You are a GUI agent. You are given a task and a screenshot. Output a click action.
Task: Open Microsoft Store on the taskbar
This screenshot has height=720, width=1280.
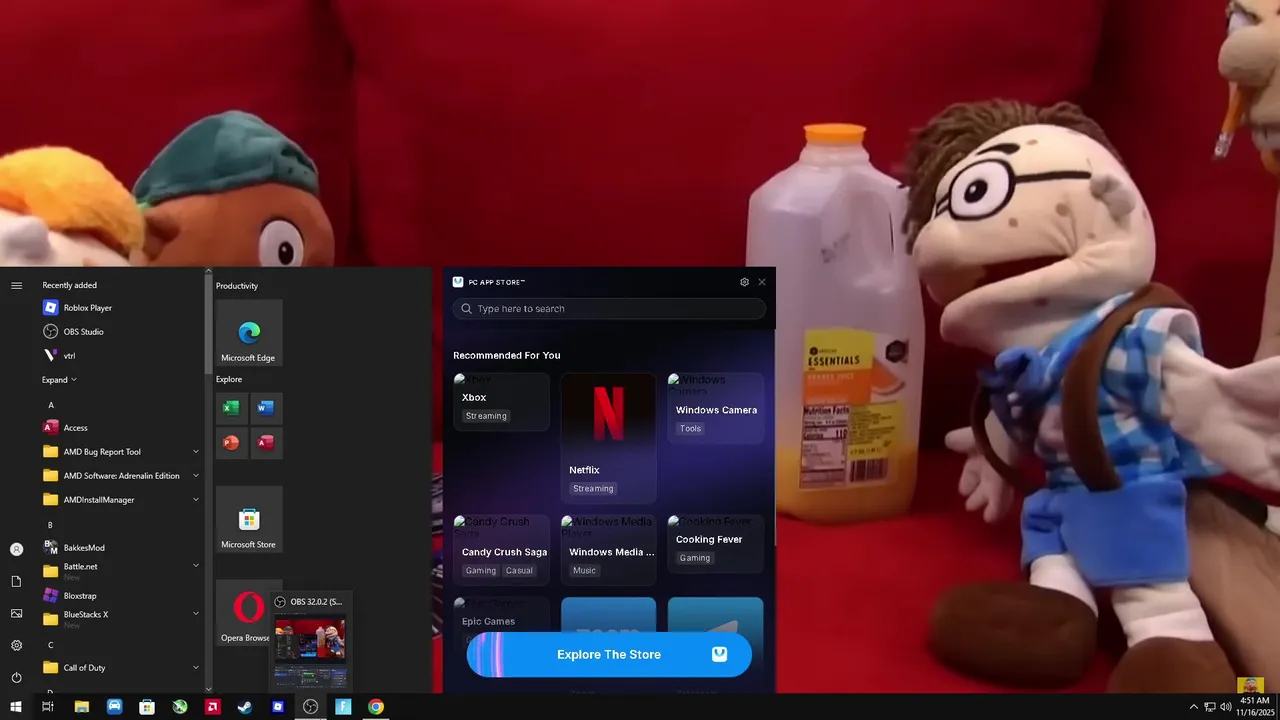coord(147,707)
